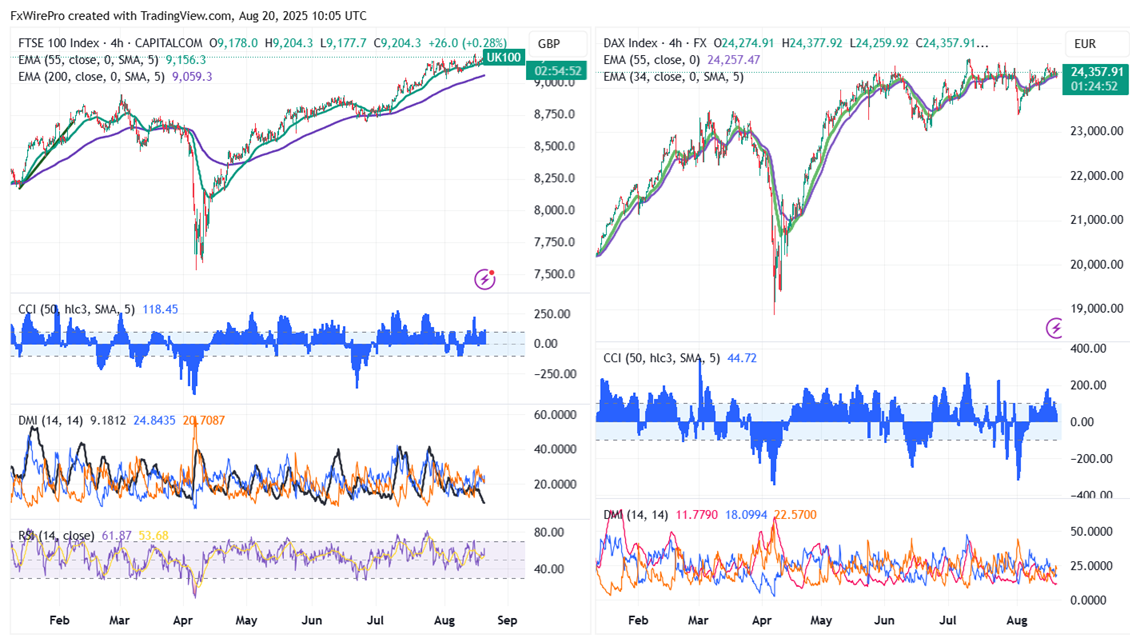This screenshot has width=1130, height=639.
Task: Select the CCI legend under DAX chart
Action: coord(660,358)
